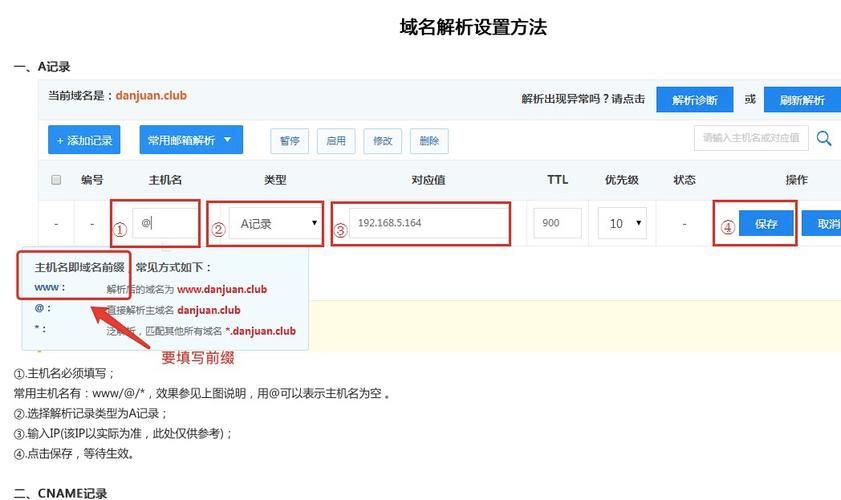
Task: Click the 保存 save button
Action: [766, 224]
